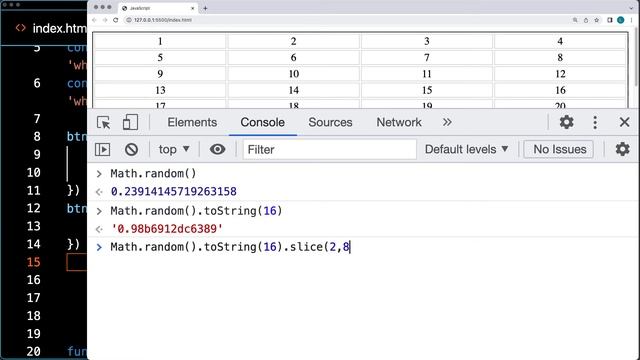
Task: Clear the console output
Action: coord(131,149)
